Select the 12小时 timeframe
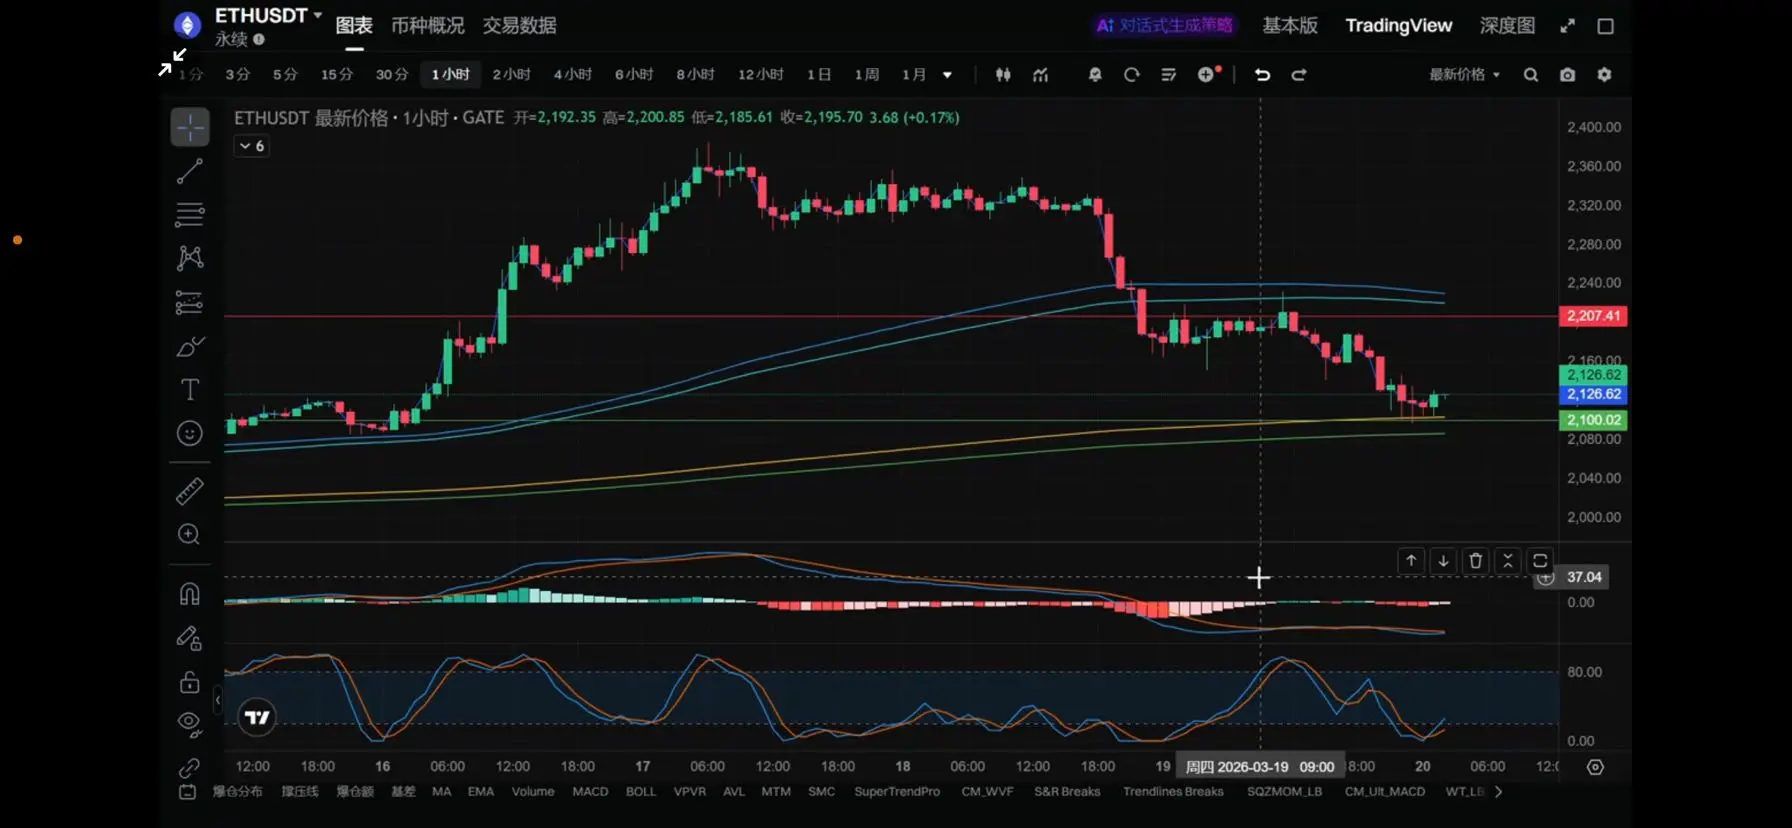Image resolution: width=1792 pixels, height=828 pixels. pos(761,75)
